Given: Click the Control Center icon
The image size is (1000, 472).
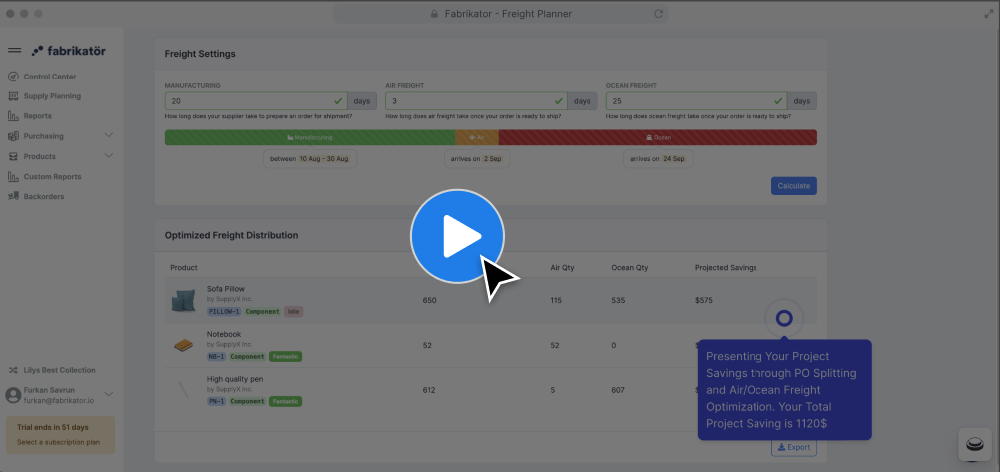Looking at the screenshot, I should (13, 77).
